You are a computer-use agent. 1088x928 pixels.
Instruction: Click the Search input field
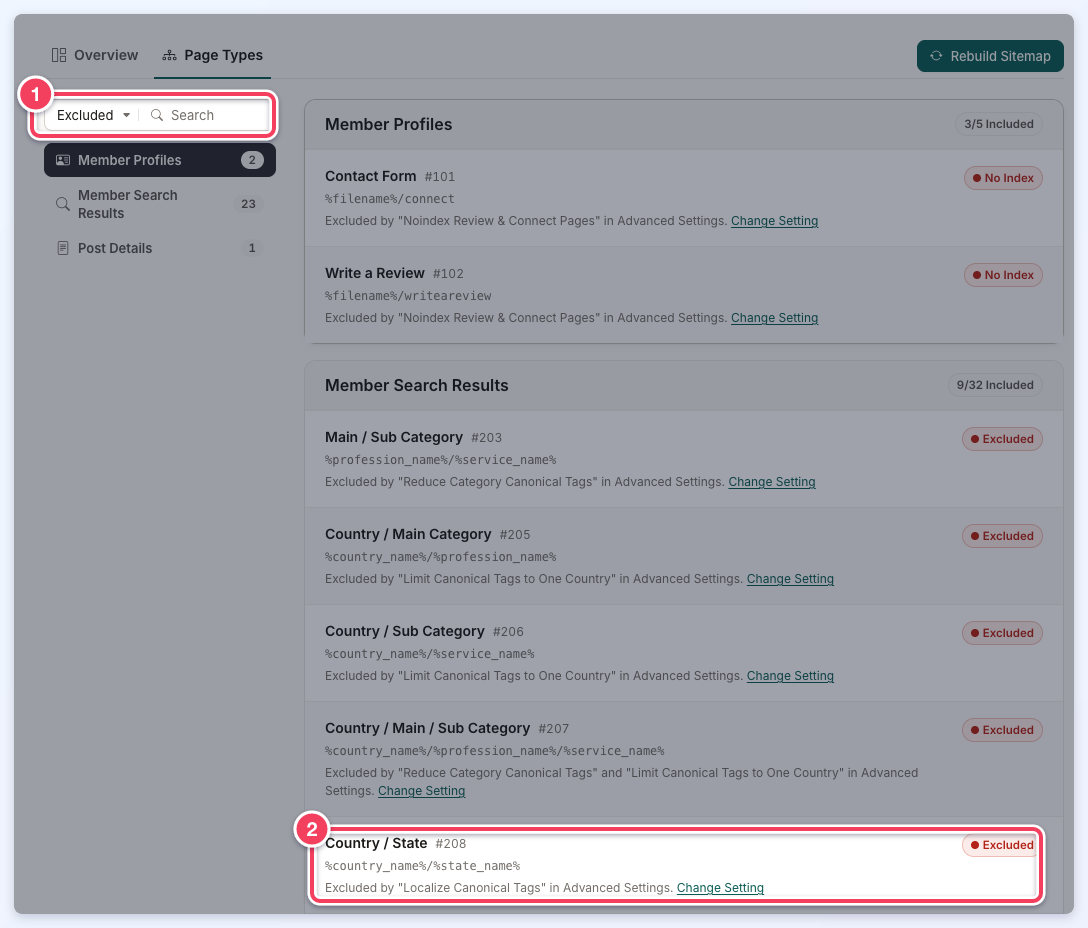(x=205, y=115)
